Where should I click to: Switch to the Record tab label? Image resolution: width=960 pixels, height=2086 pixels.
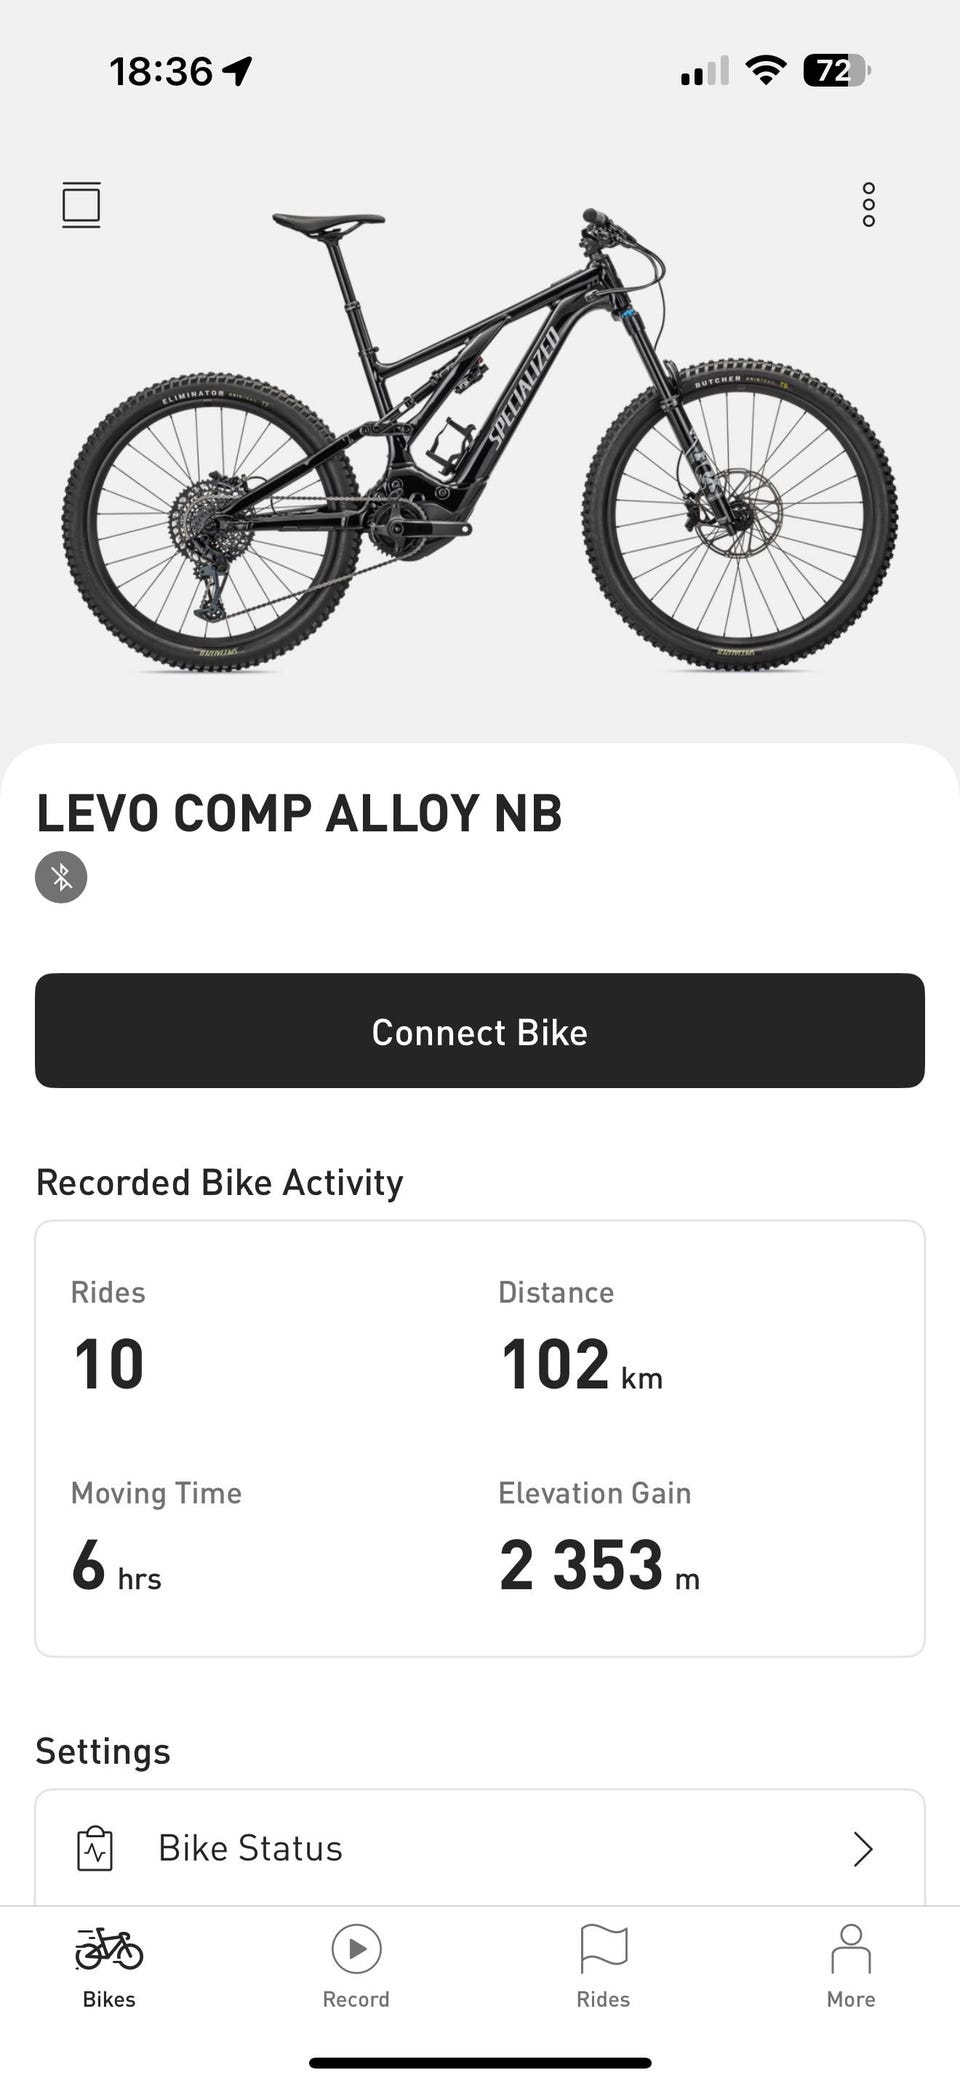[356, 1999]
